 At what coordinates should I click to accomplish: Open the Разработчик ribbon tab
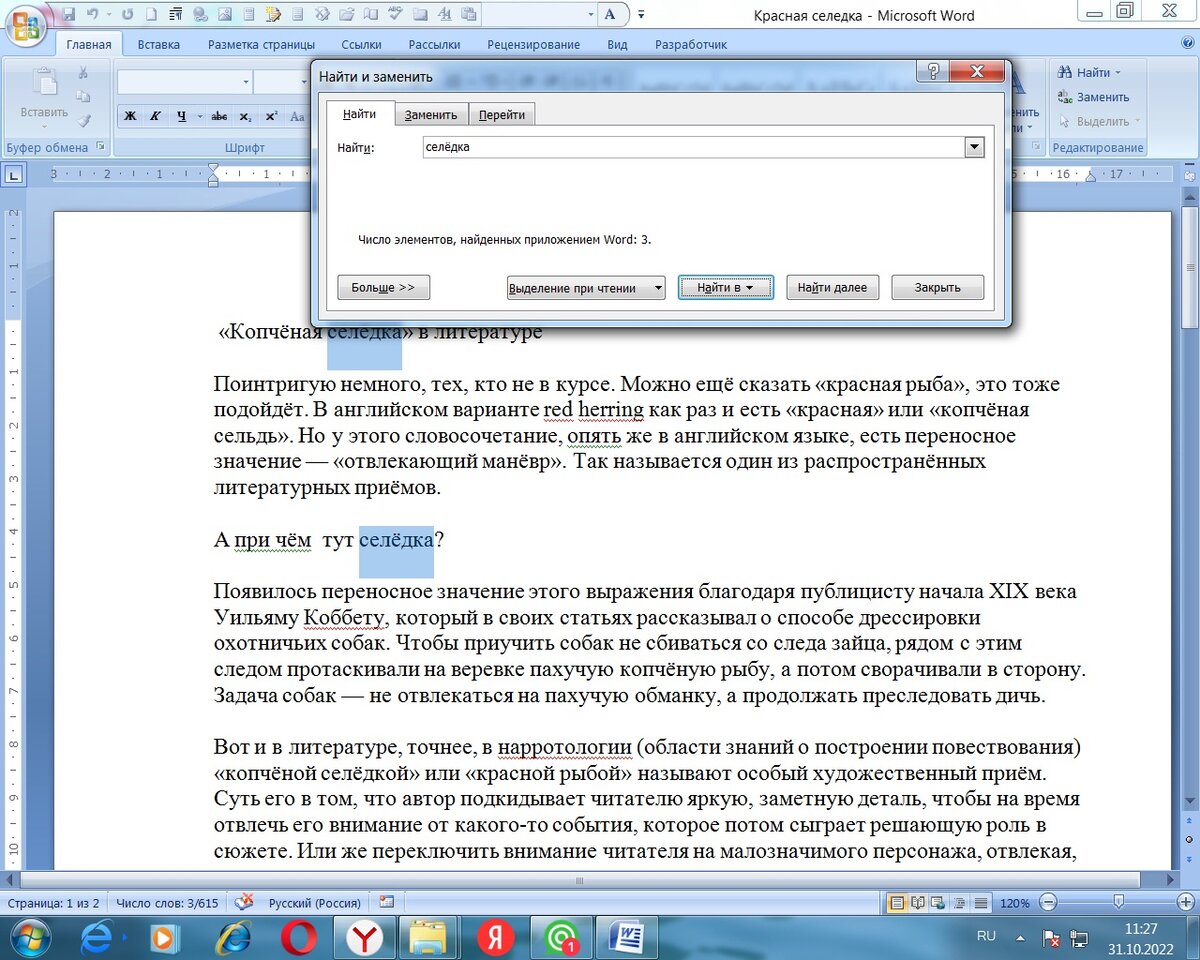pyautogui.click(x=691, y=45)
